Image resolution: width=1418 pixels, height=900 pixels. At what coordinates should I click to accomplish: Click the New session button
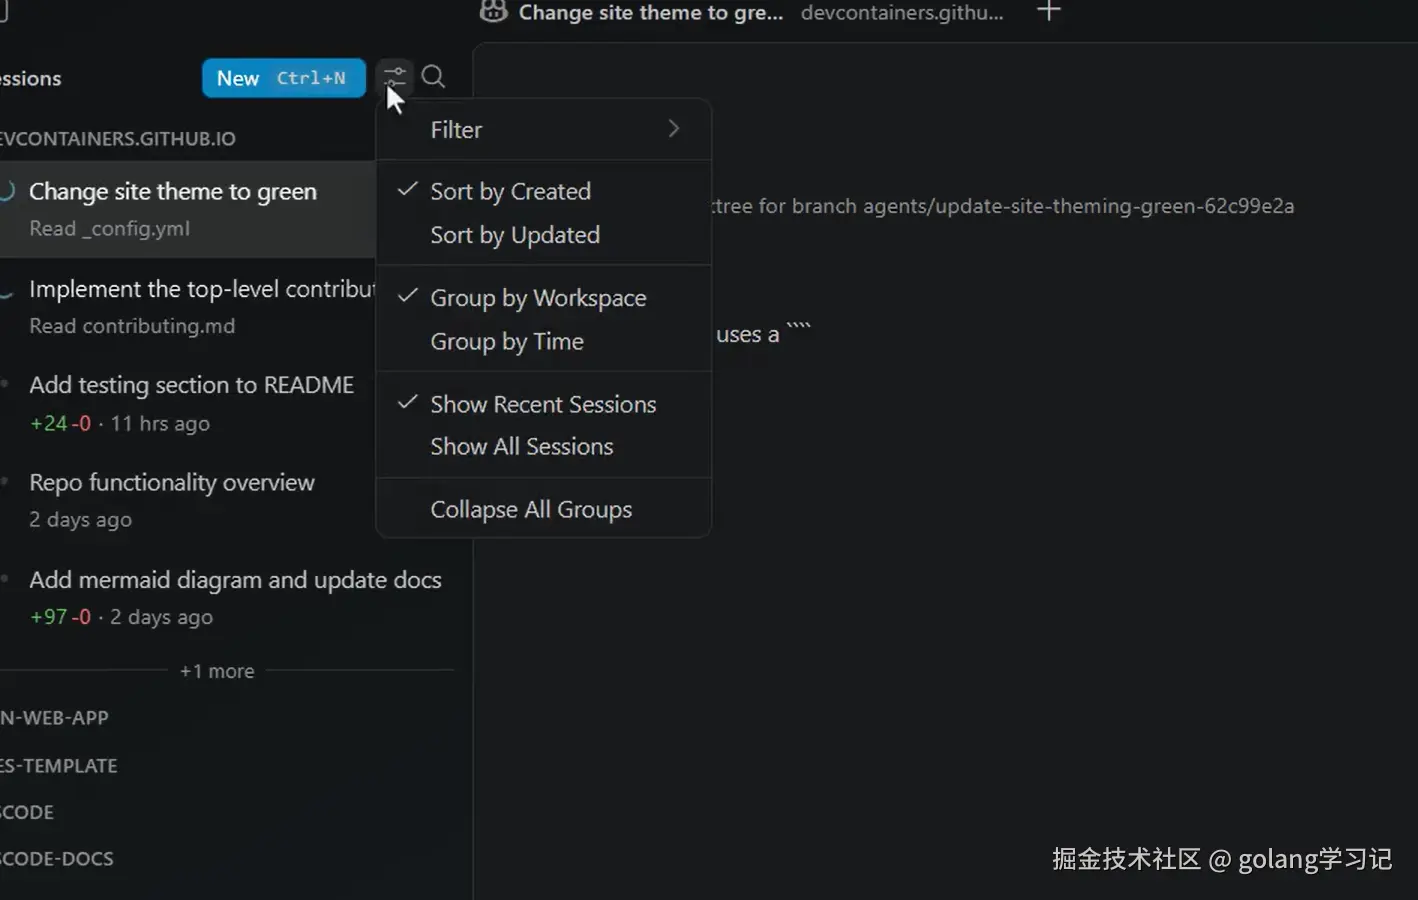(284, 78)
